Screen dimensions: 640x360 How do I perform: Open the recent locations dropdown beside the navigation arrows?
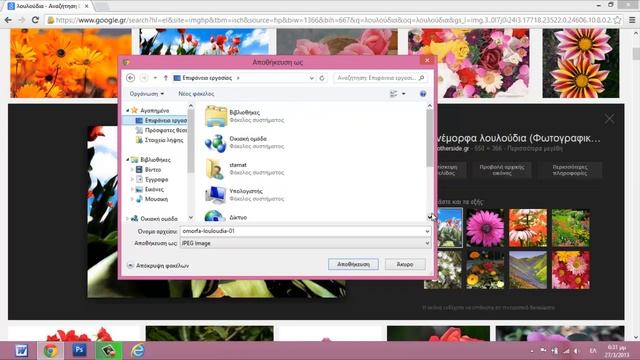point(155,78)
